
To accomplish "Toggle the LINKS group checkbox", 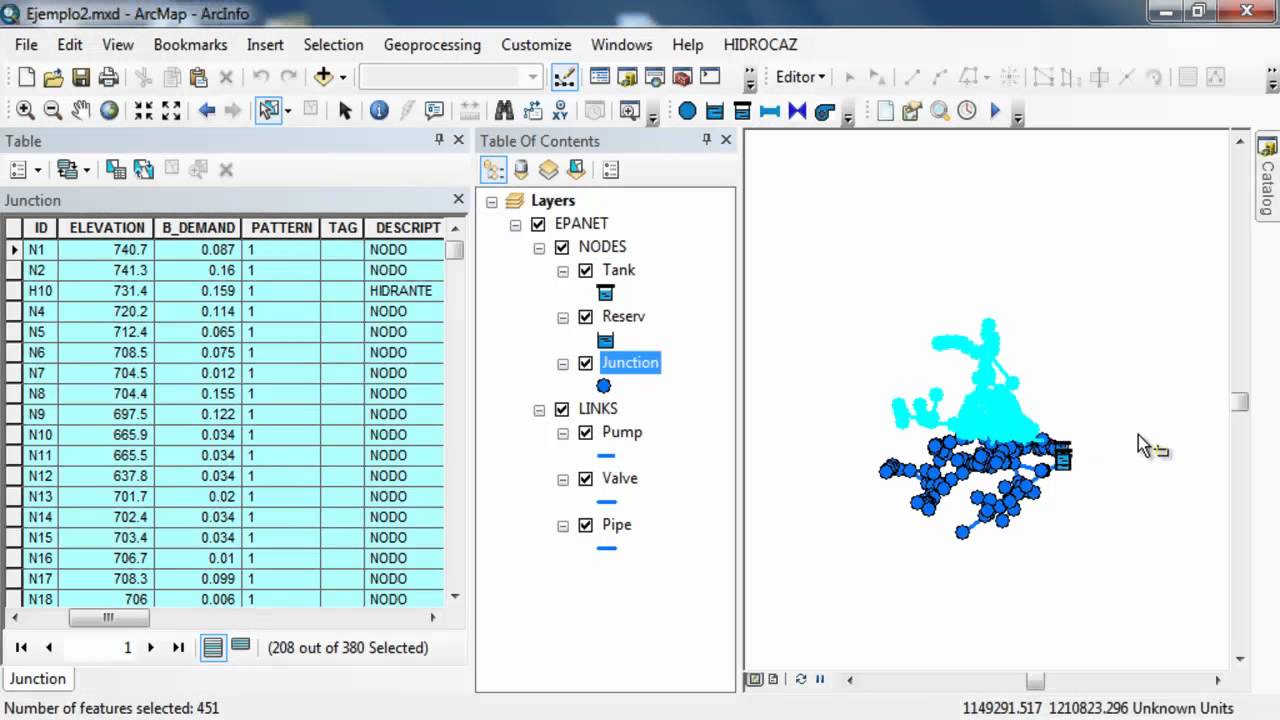I will pos(562,409).
